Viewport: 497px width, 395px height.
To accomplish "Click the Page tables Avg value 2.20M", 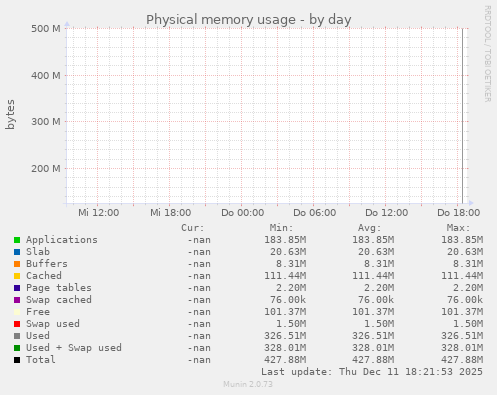I will point(379,288).
